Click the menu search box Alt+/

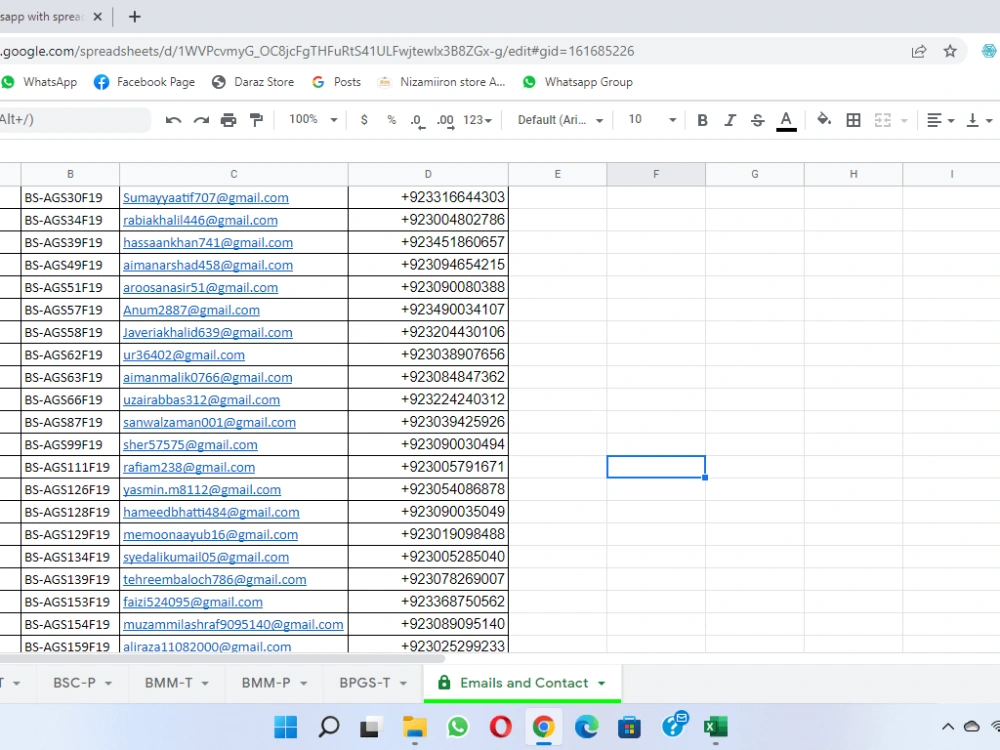coord(73,119)
